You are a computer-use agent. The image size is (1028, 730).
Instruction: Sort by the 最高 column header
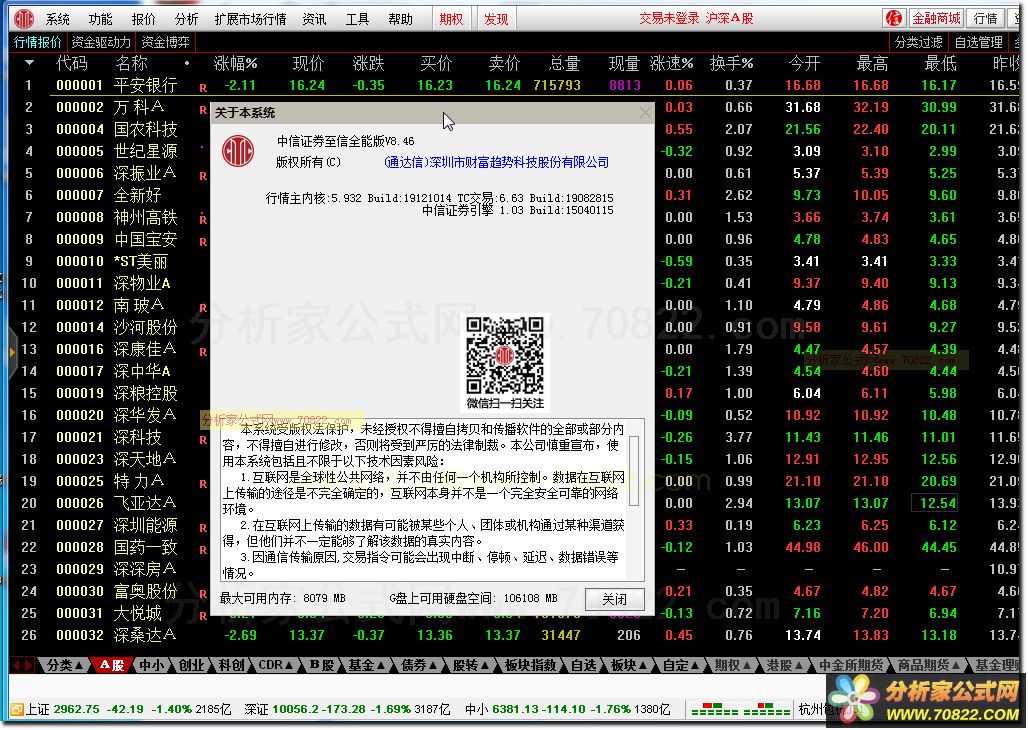(x=872, y=64)
